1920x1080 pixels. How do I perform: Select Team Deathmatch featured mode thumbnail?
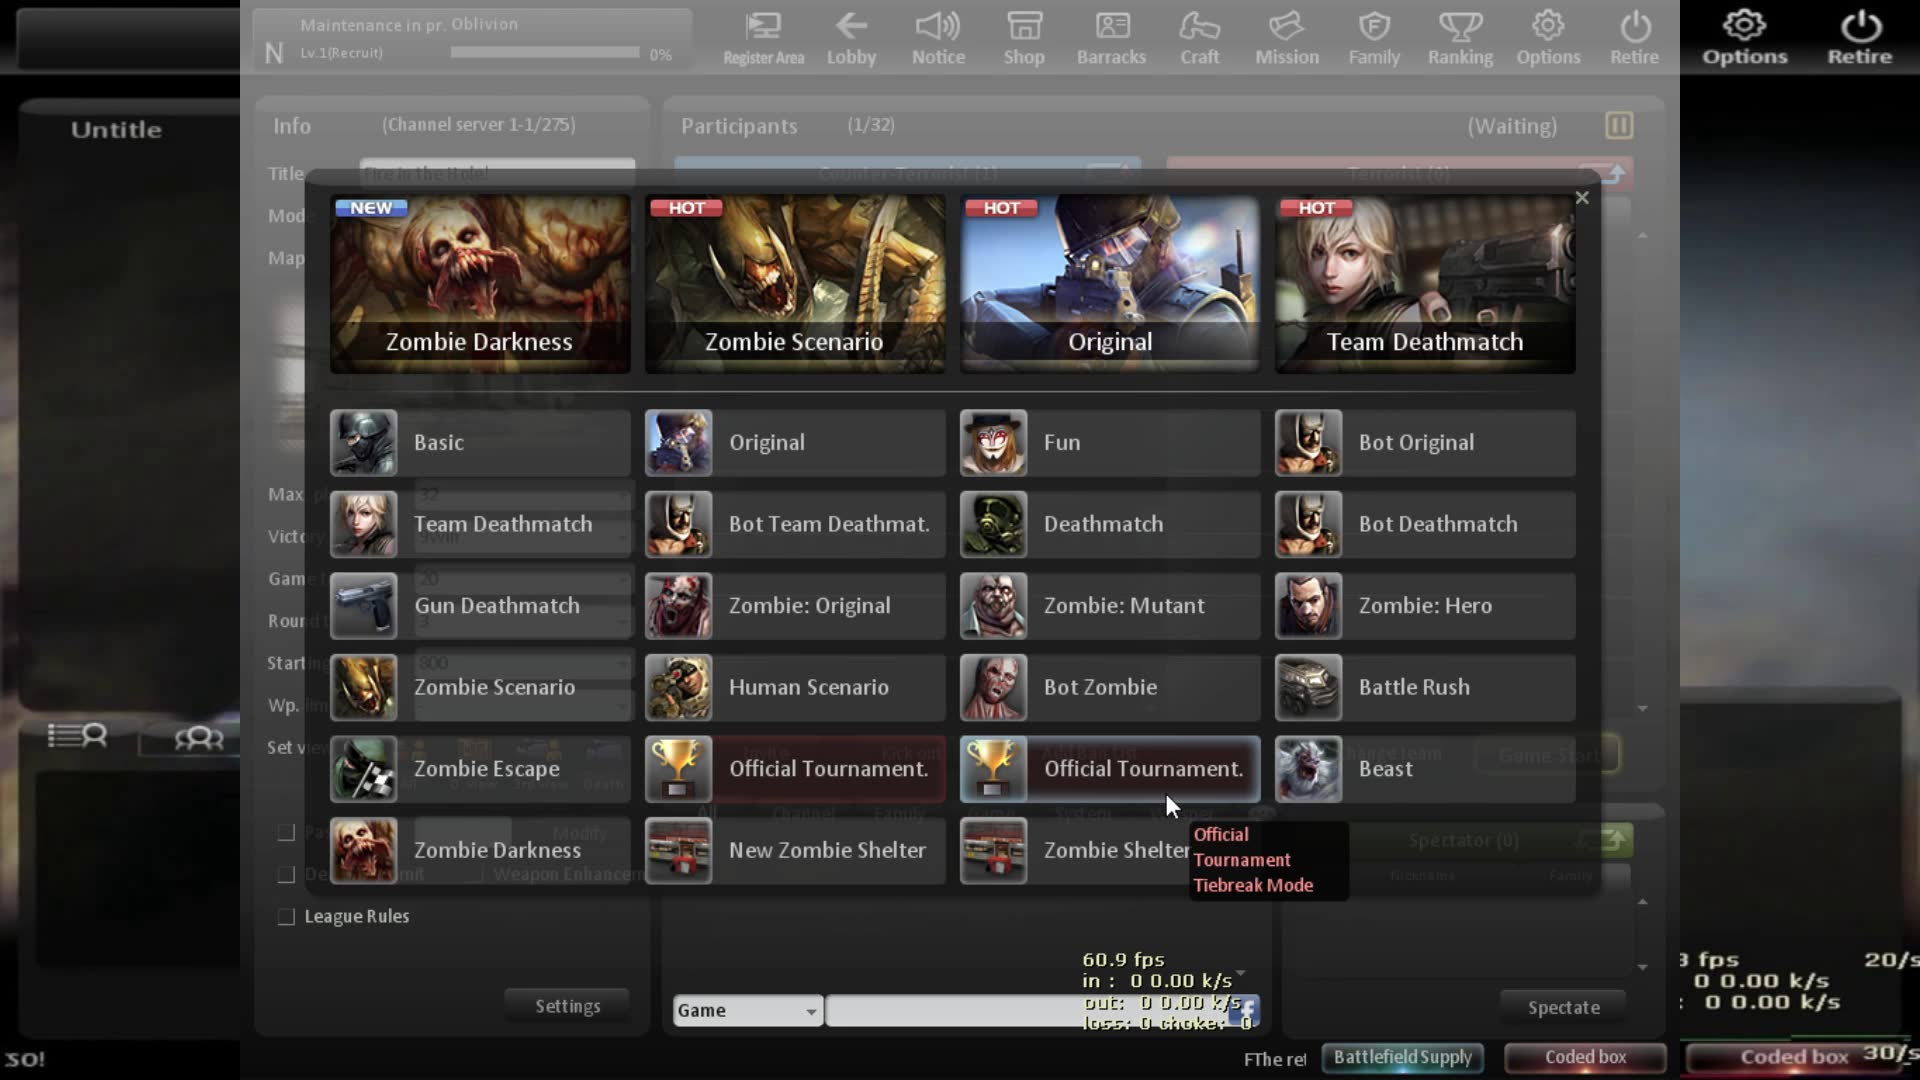tap(1425, 284)
